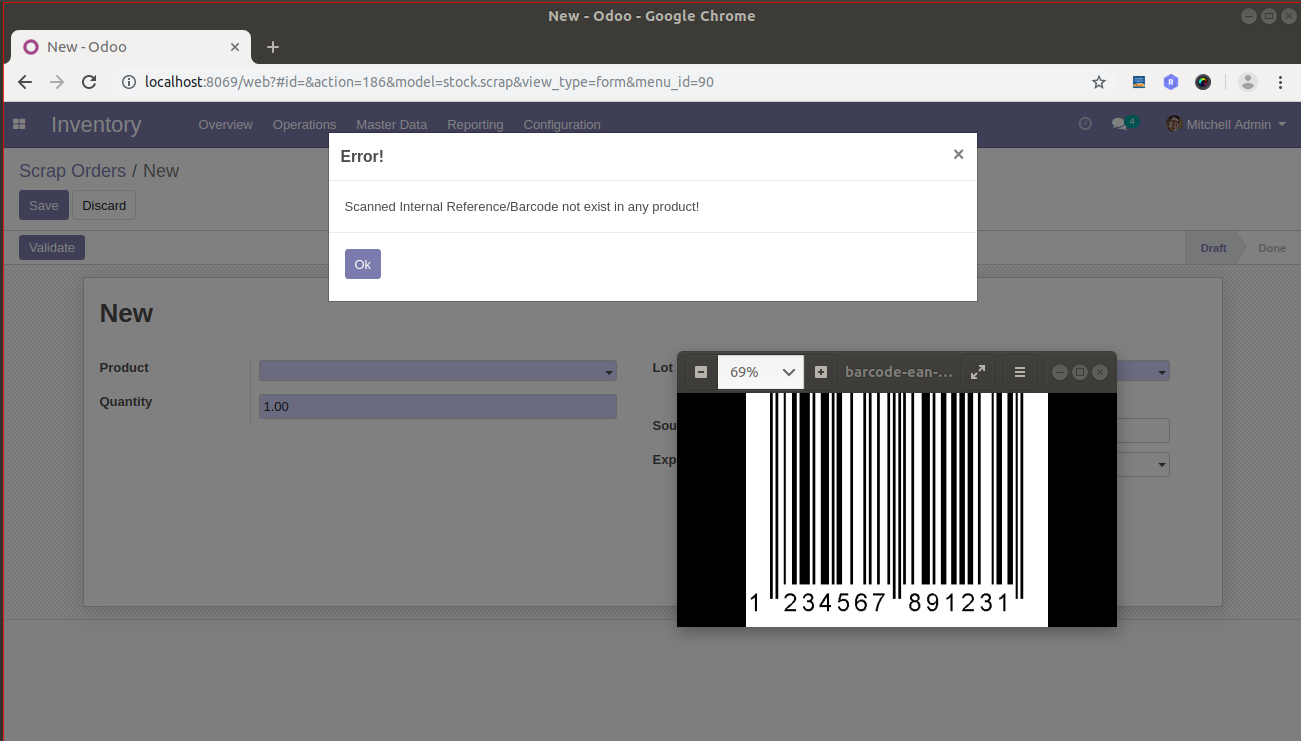Zoom out in the image viewer
The image size is (1301, 741).
(701, 372)
